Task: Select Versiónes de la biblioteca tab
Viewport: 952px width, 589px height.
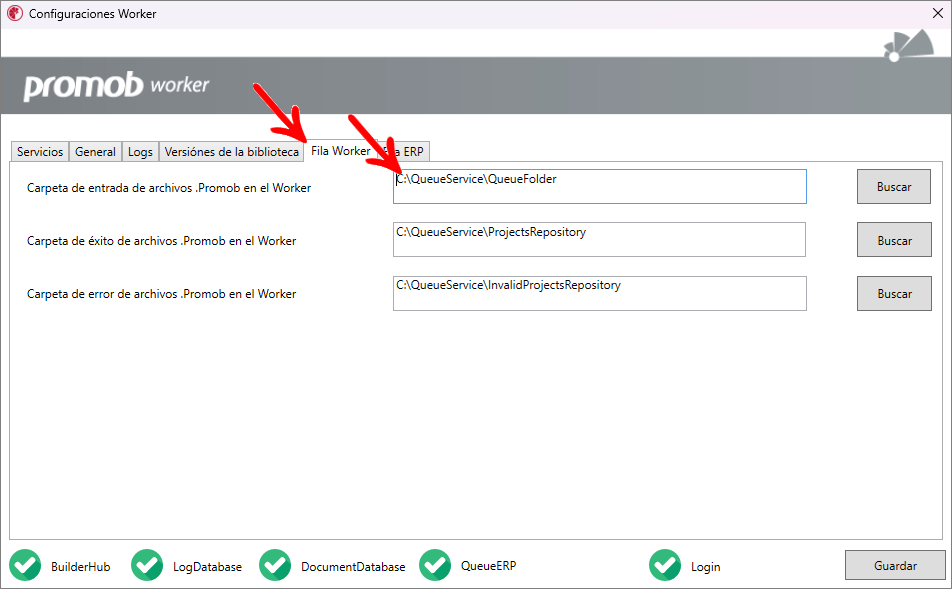Action: (x=231, y=152)
